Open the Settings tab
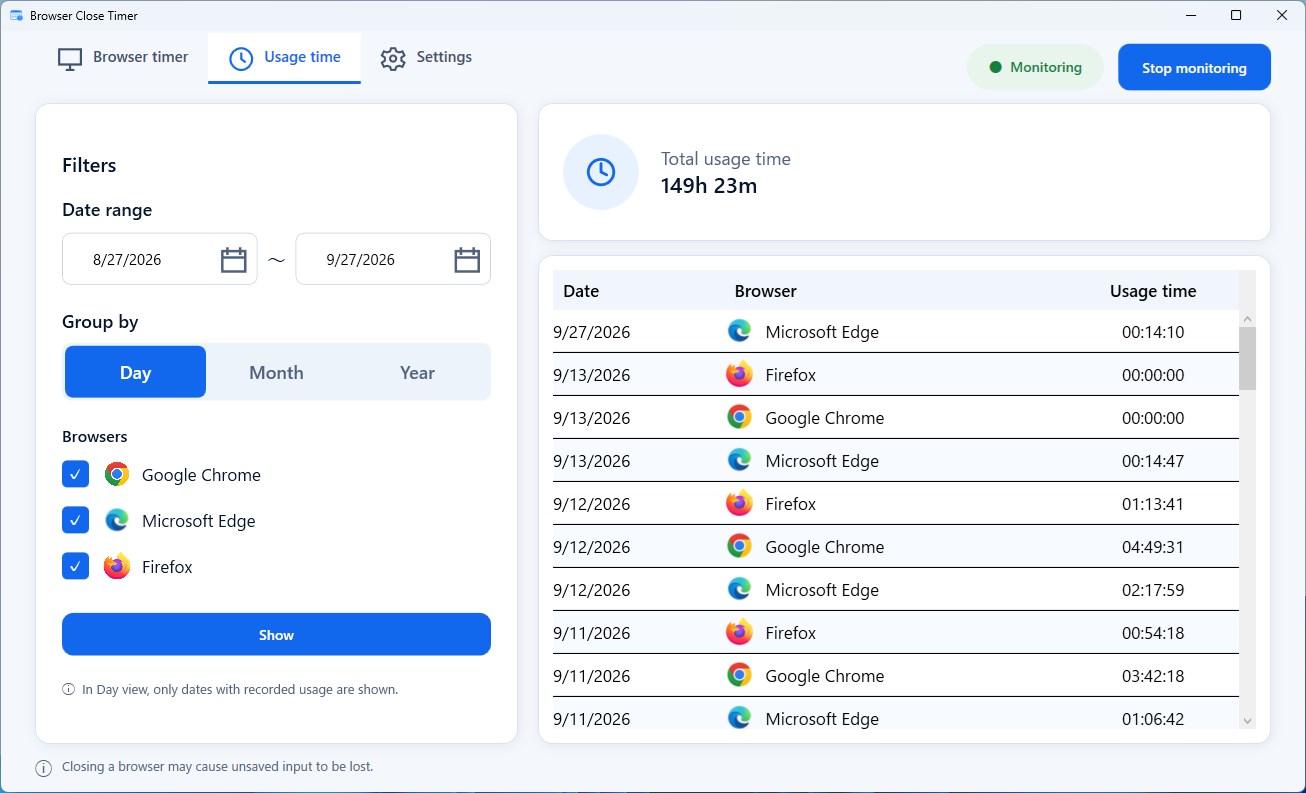The image size is (1306, 793). [x=426, y=58]
